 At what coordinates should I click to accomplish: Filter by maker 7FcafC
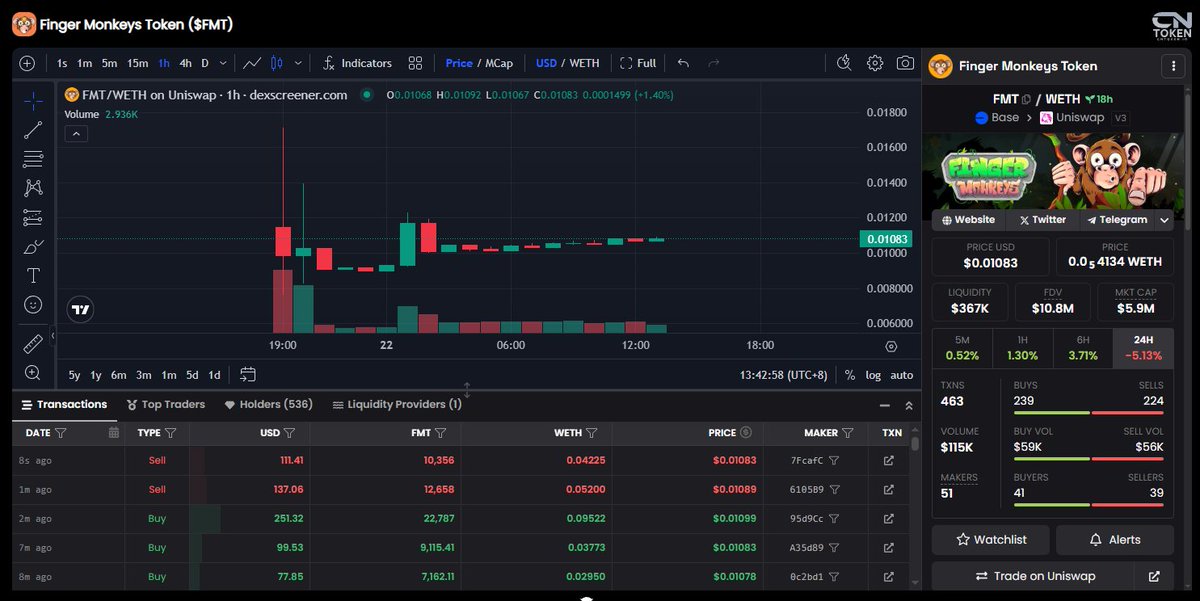834,461
